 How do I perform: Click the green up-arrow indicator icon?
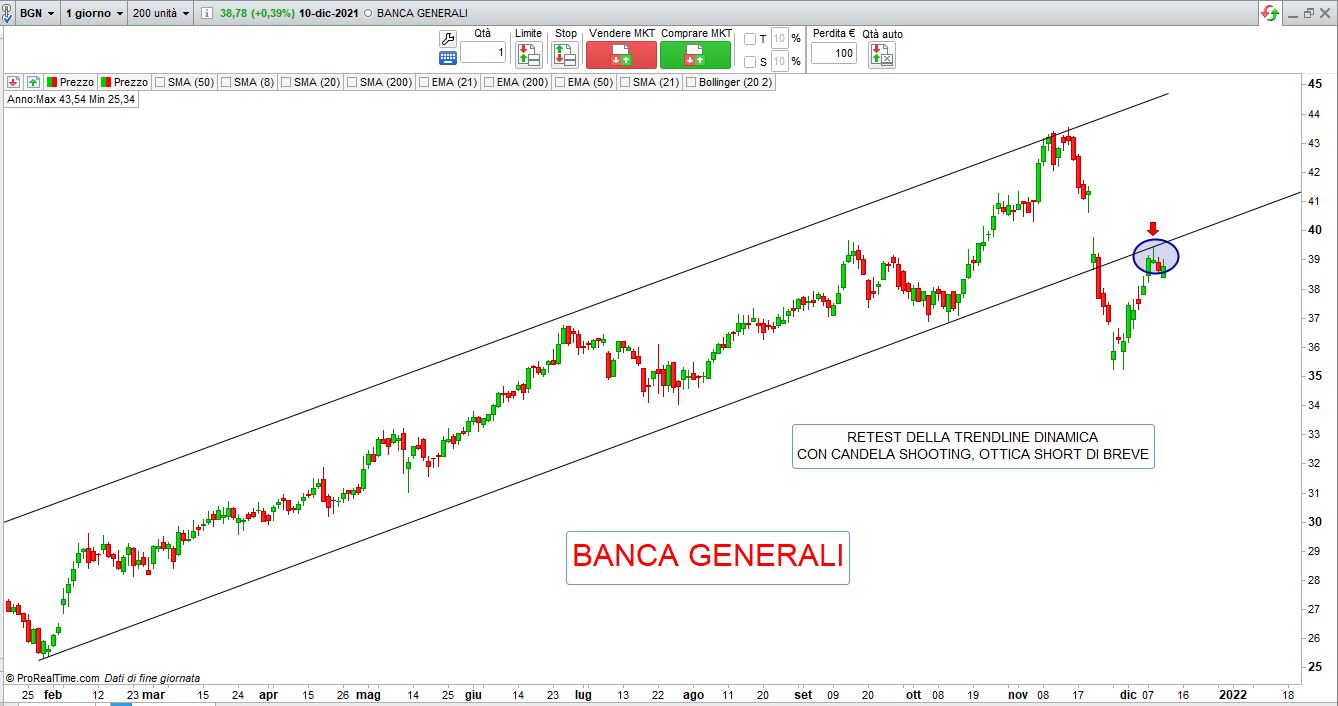coord(33,82)
